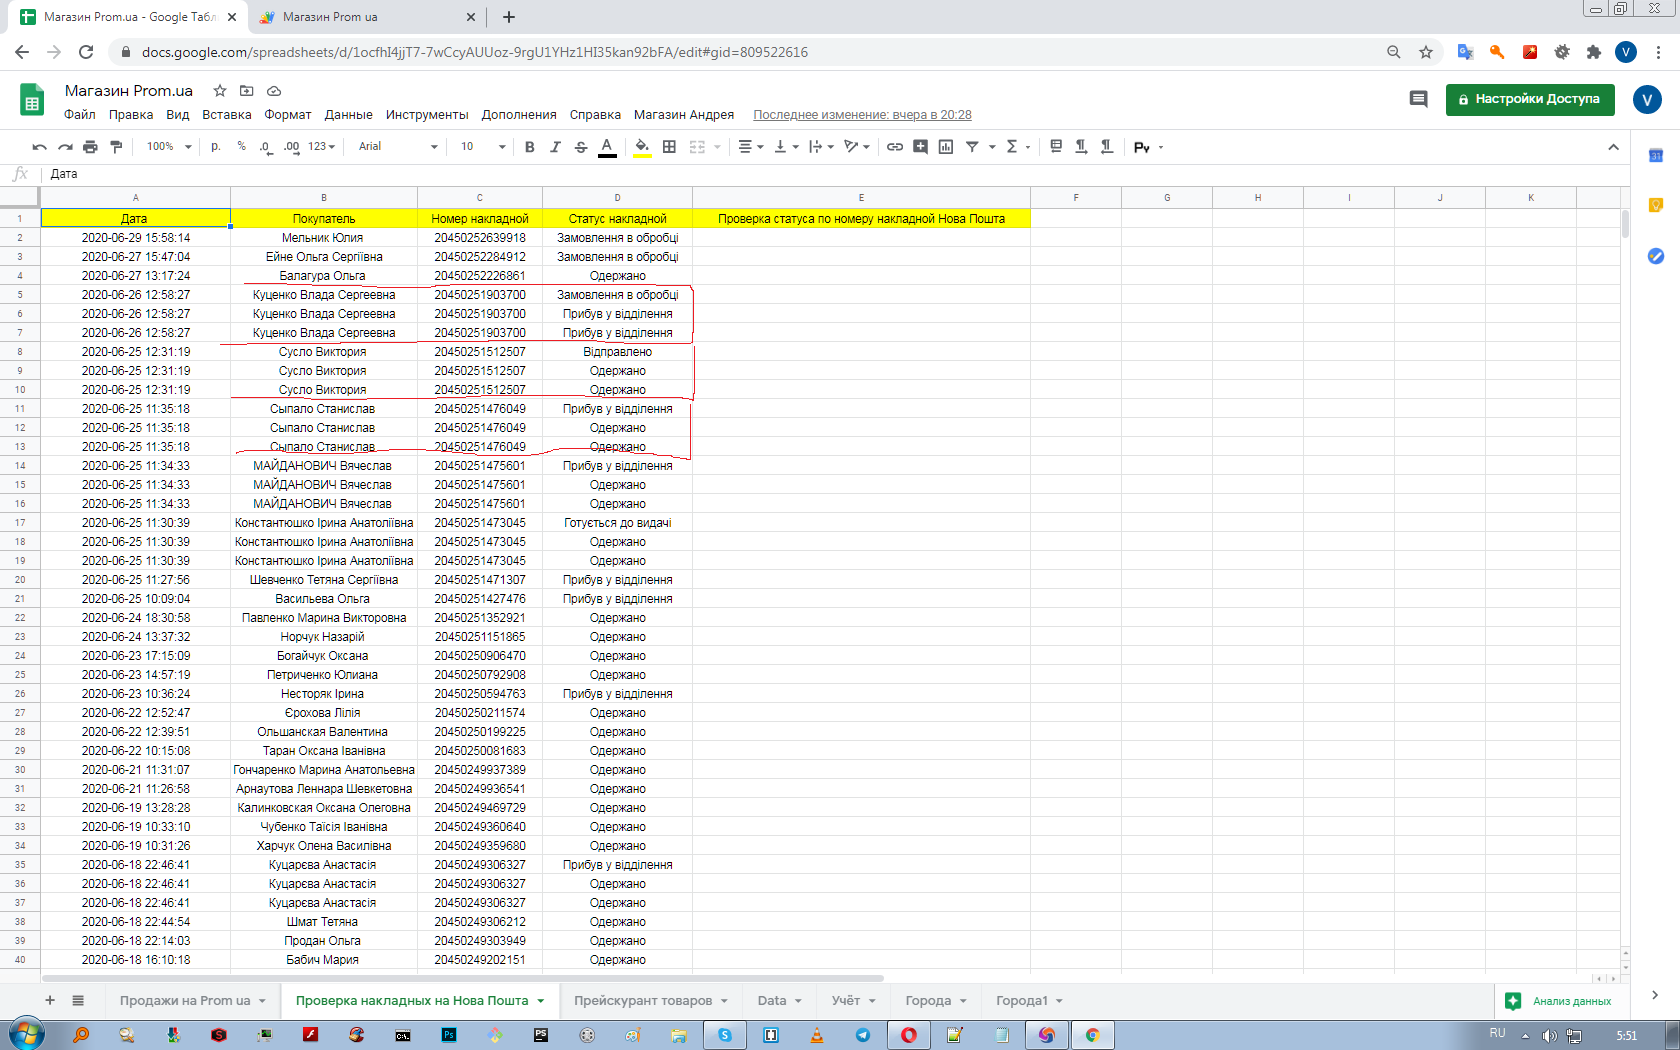1680x1050 pixels.
Task: Collapse the toolbar menus with chevron
Action: (x=1613, y=147)
